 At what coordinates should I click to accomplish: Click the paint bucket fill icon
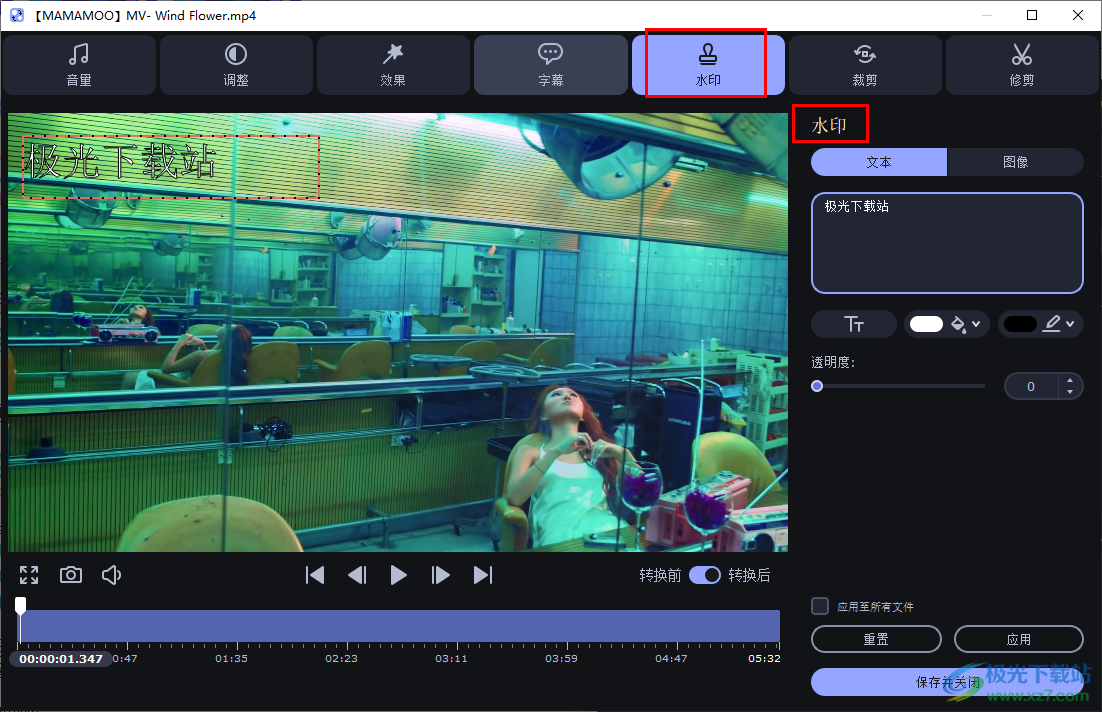[x=958, y=324]
